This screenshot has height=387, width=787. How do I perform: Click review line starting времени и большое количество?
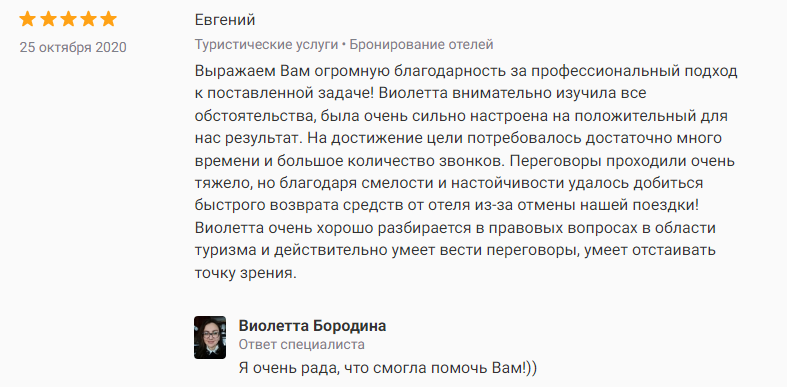click(x=465, y=162)
